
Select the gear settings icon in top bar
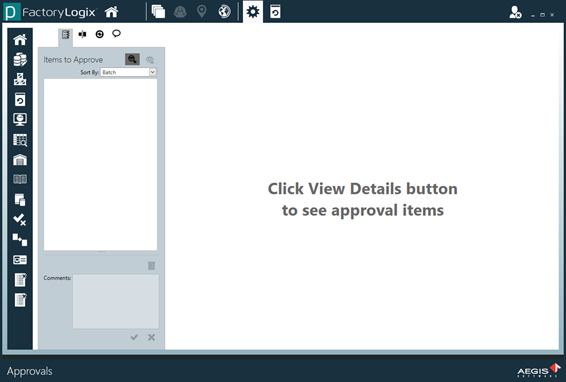click(253, 12)
